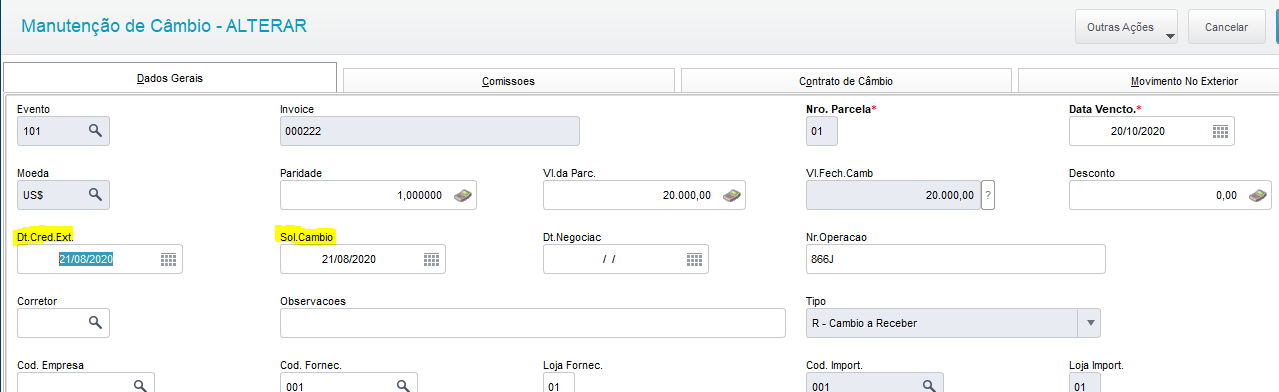Open calendar picker for Sol.Cambio

click(x=431, y=259)
